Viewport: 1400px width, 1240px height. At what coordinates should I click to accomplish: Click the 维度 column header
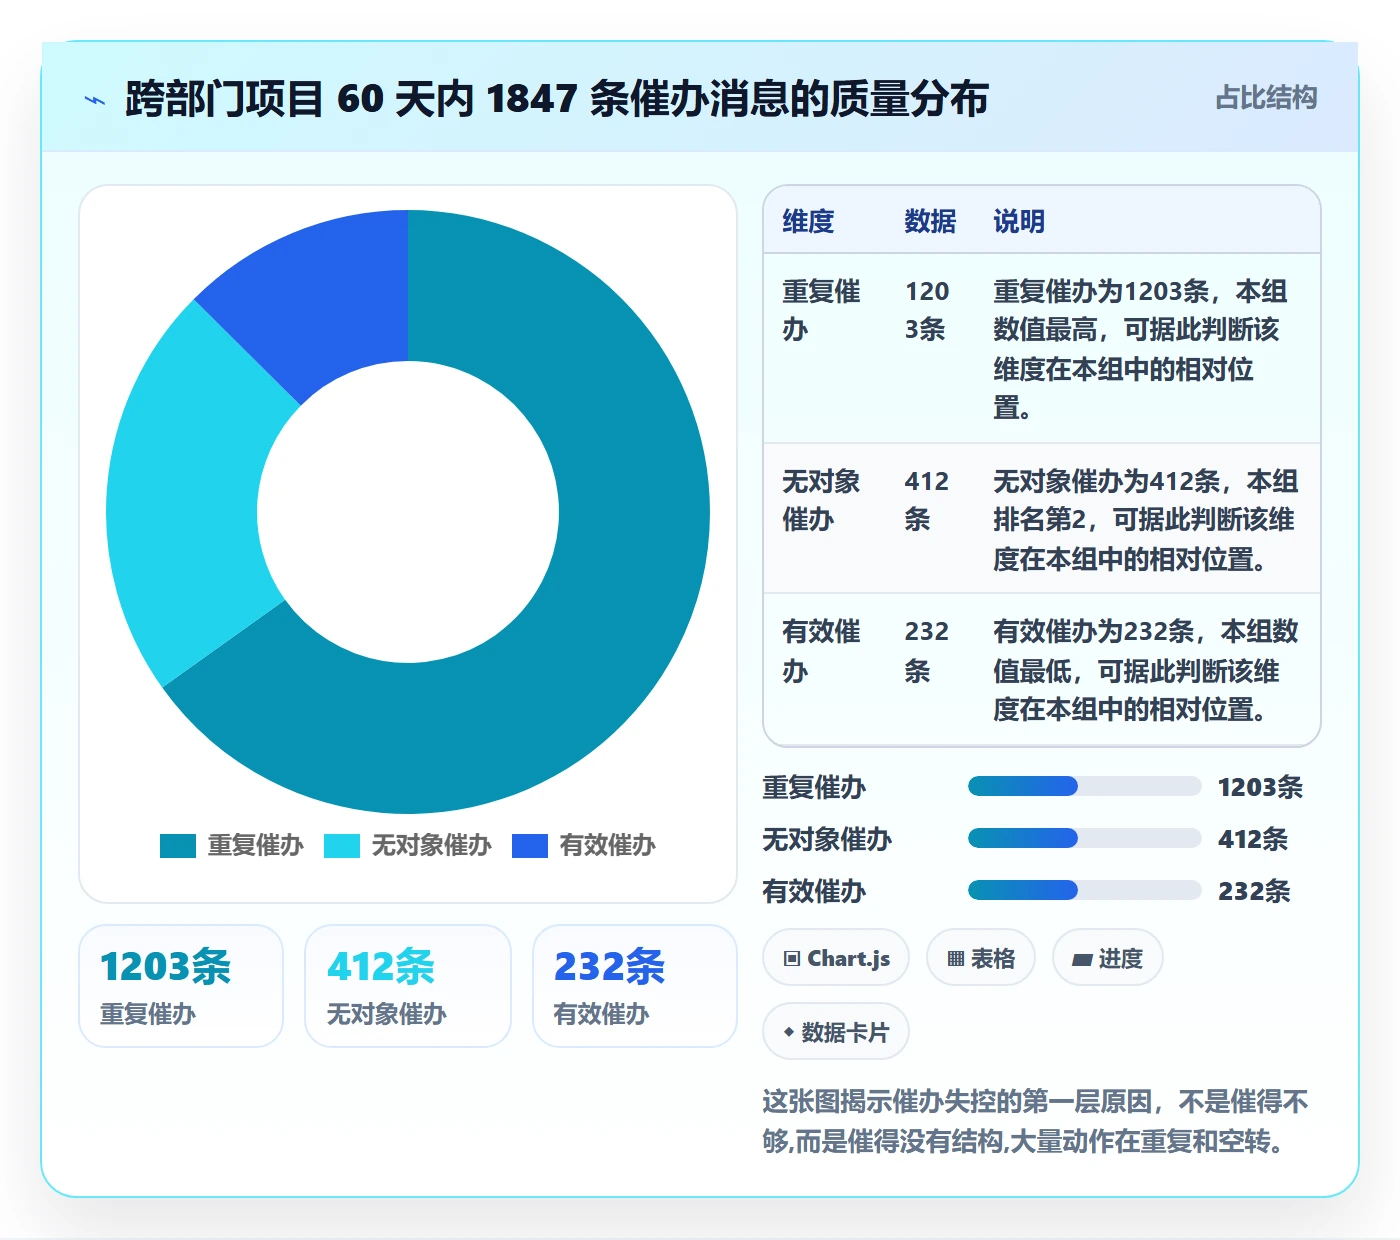tap(808, 221)
